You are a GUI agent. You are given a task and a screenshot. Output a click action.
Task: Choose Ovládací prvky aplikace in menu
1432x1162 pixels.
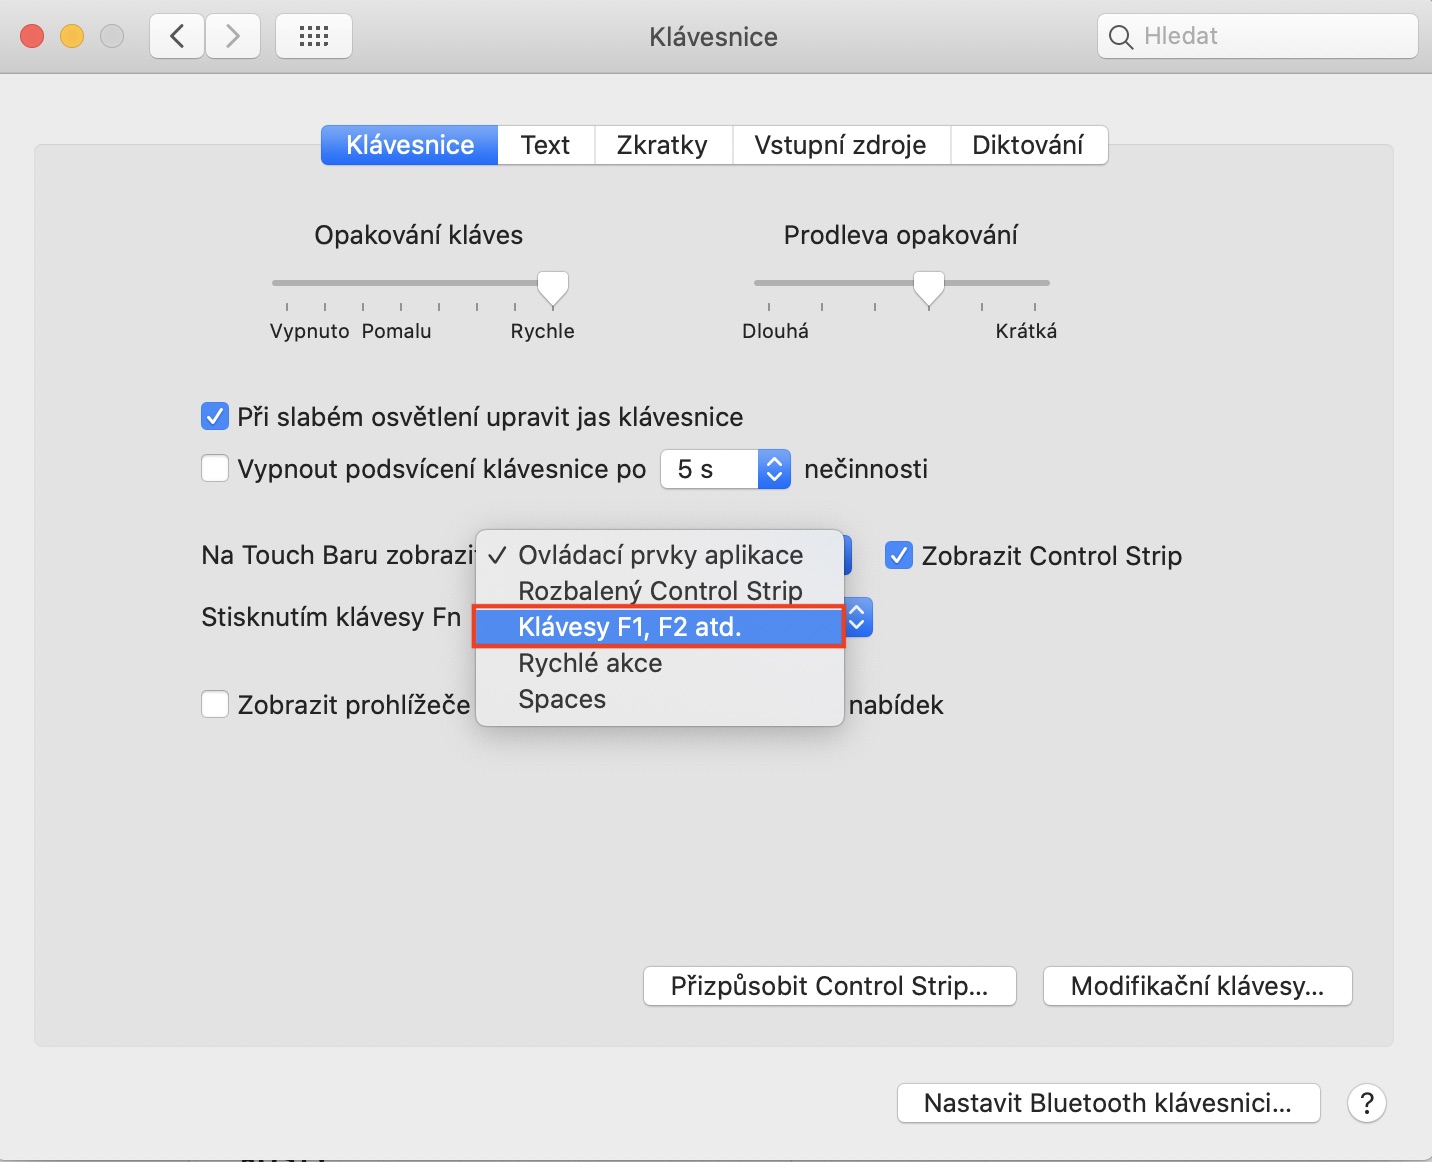pos(660,555)
